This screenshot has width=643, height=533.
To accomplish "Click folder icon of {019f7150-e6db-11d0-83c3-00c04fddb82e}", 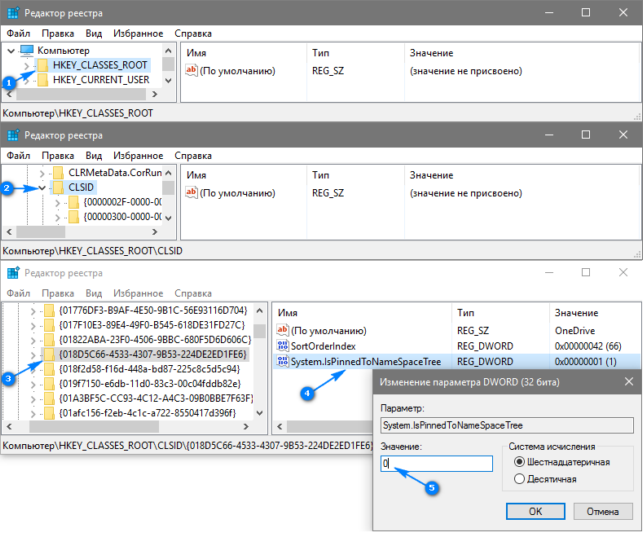I will (x=49, y=384).
